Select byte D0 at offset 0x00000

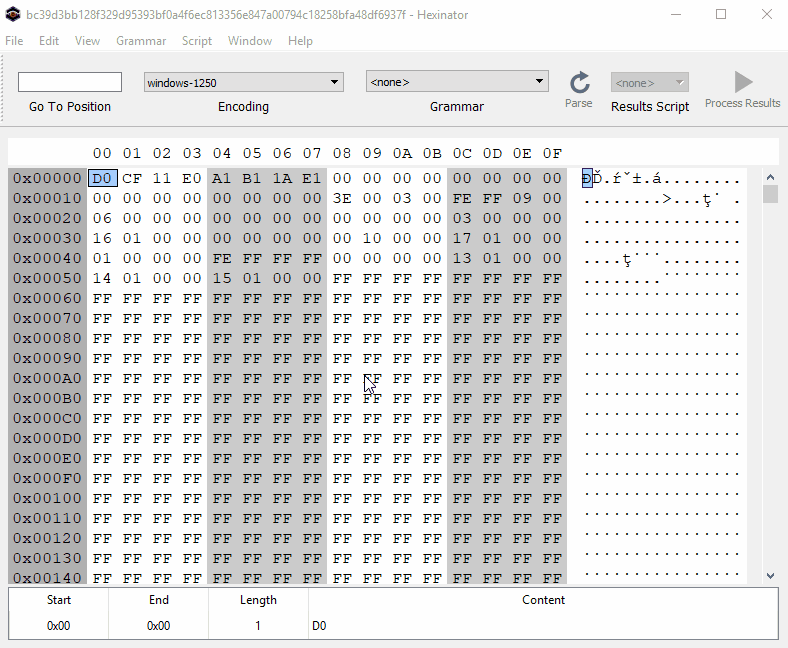coord(103,178)
